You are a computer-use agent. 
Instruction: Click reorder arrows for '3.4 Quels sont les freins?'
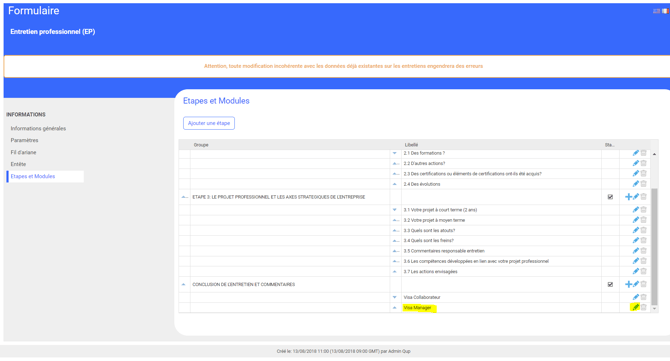point(396,241)
